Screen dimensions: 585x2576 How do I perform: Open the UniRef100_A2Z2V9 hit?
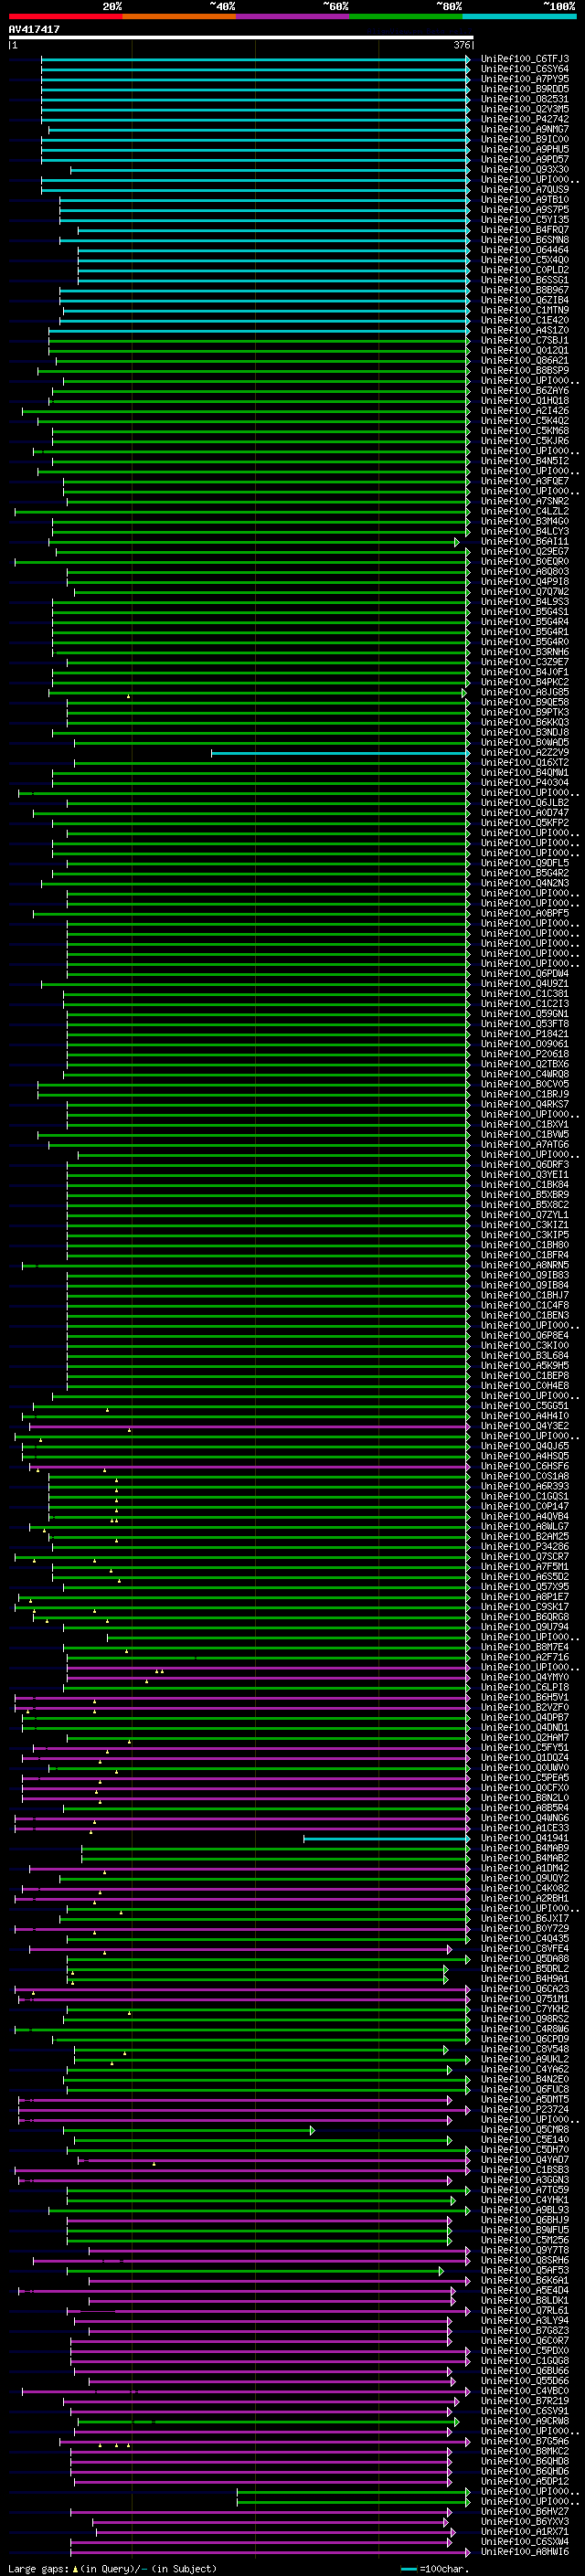coord(524,753)
